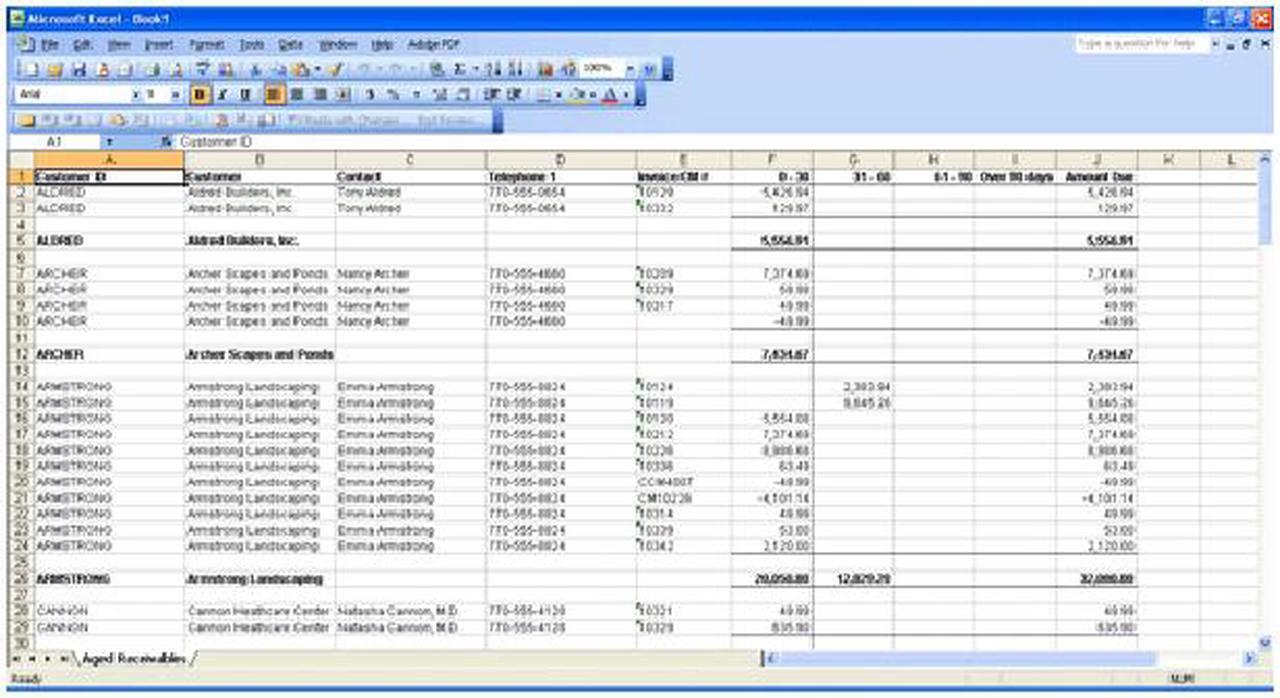Insert a hyperlink using the toolbar icon
1280x698 pixels.
[x=437, y=69]
